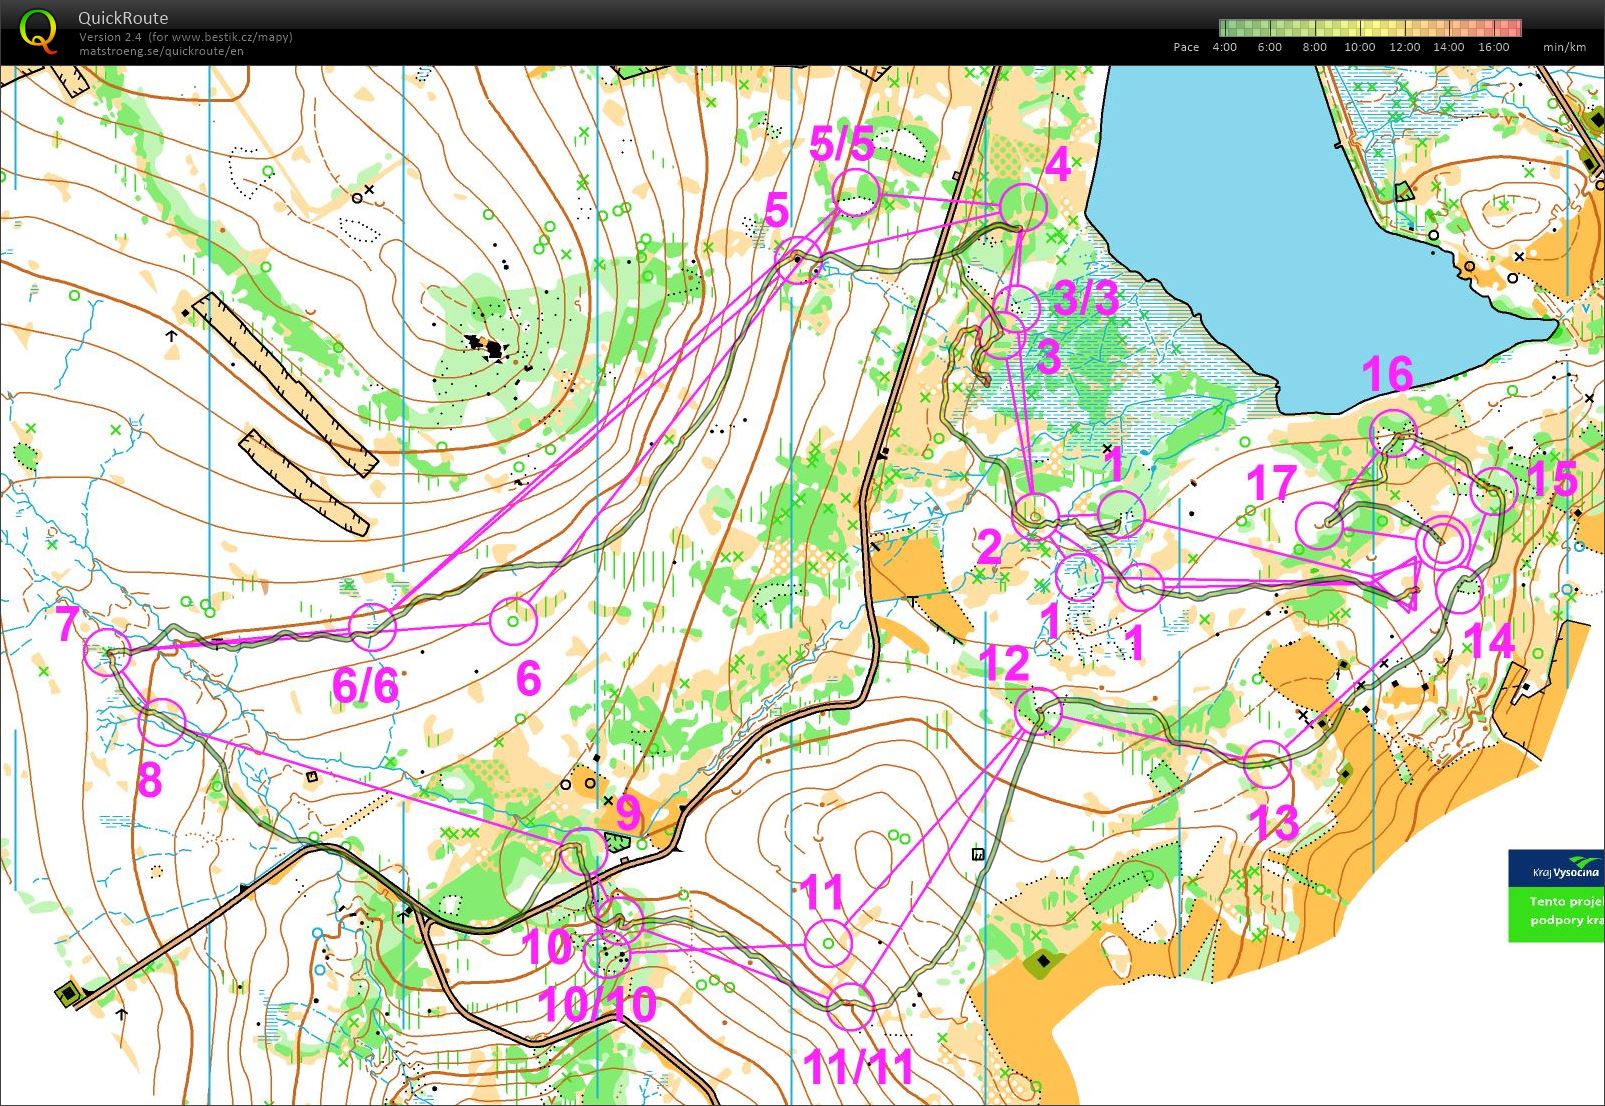This screenshot has height=1106, width=1605.
Task: Select control circle 15
Action: pyautogui.click(x=1494, y=491)
